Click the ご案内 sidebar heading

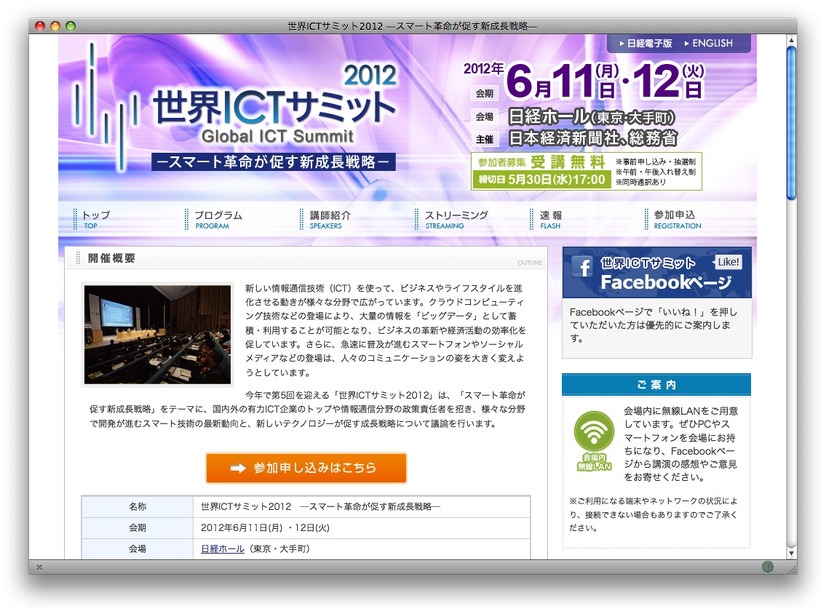click(656, 385)
